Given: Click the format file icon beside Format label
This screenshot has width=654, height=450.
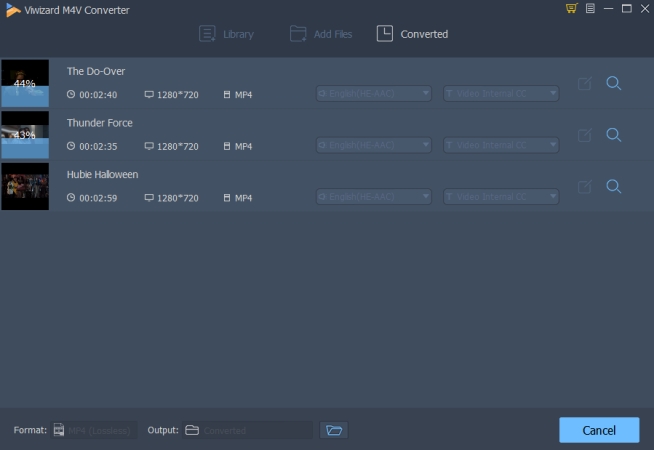Looking at the screenshot, I should click(59, 430).
